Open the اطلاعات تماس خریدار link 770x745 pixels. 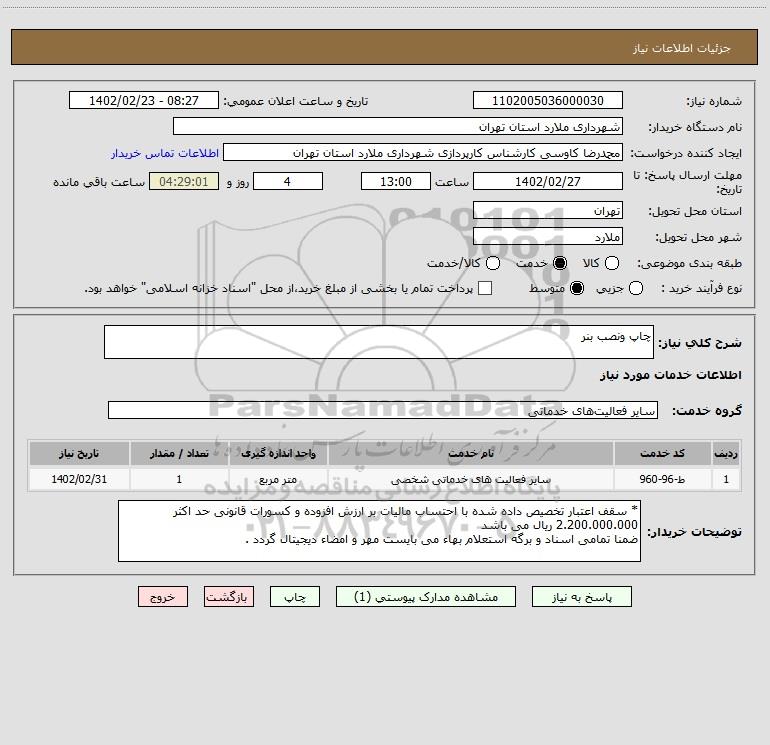[165, 153]
